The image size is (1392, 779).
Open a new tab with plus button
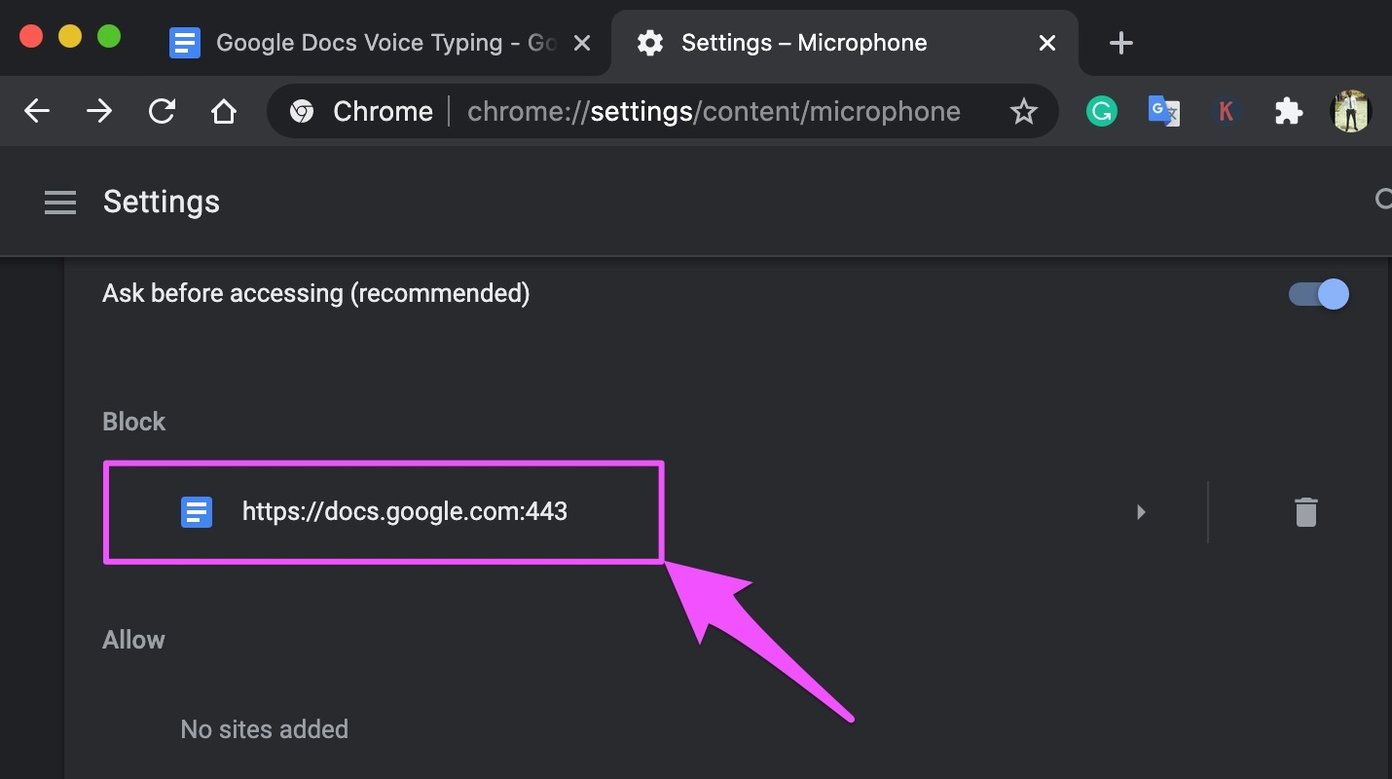(x=1121, y=43)
